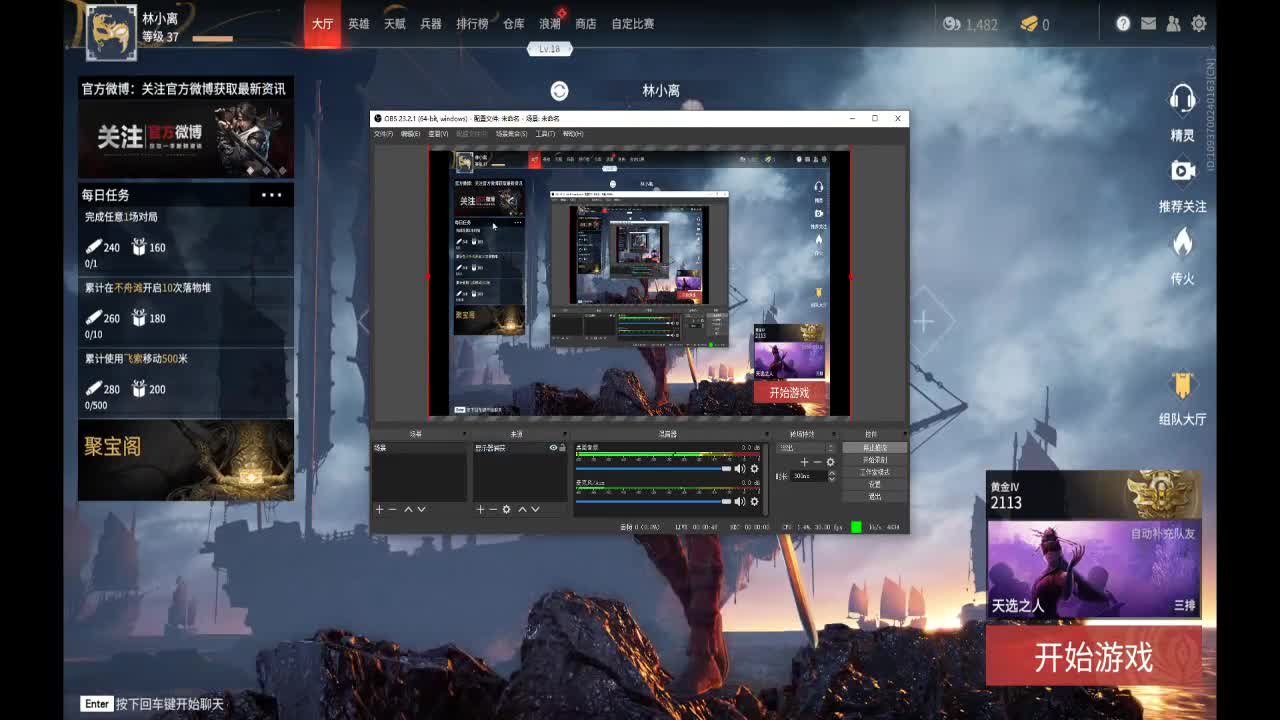Open OBS 编辑(E) menu
Screen dimensions: 1280x720
[x=410, y=134]
